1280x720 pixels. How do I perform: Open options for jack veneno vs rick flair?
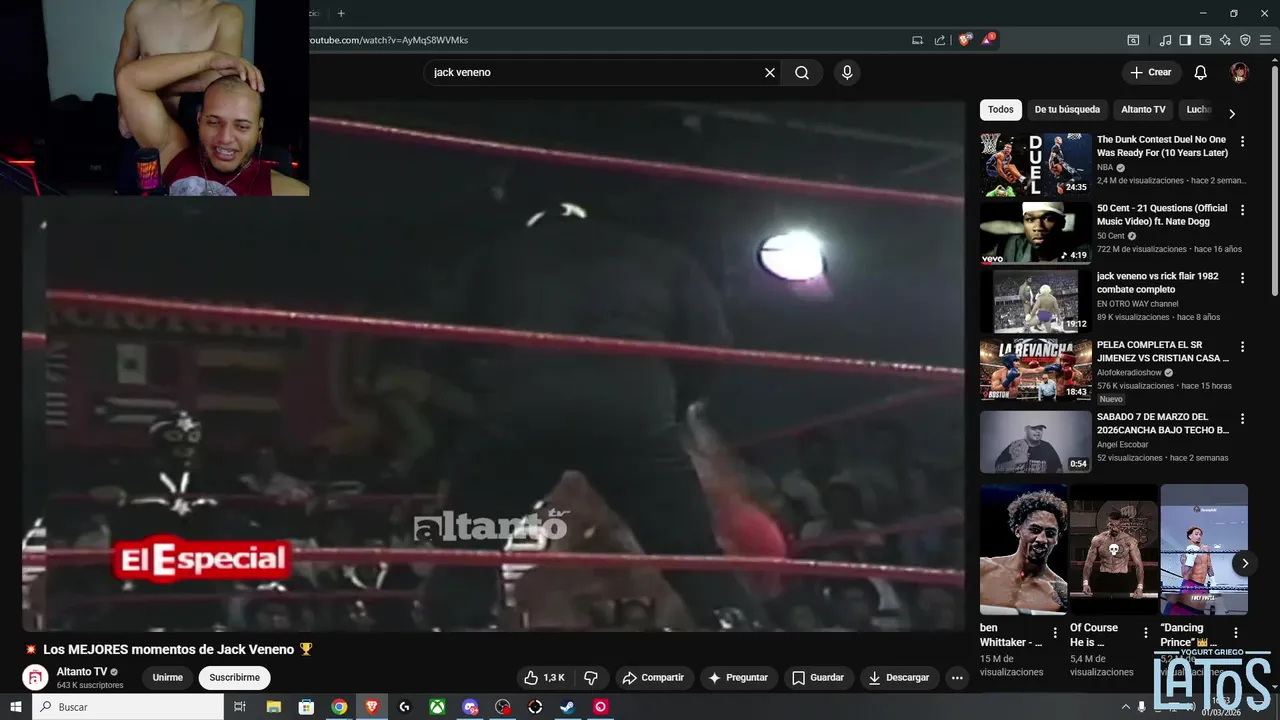(1243, 278)
